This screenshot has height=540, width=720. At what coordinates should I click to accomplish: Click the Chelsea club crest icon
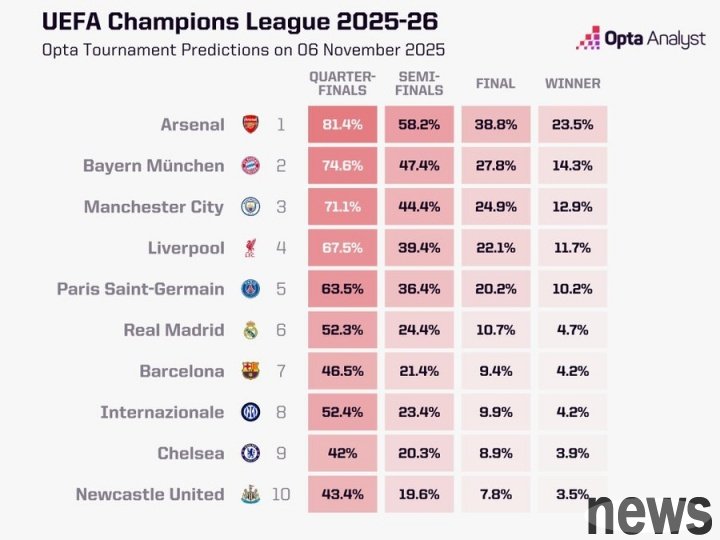pyautogui.click(x=250, y=453)
